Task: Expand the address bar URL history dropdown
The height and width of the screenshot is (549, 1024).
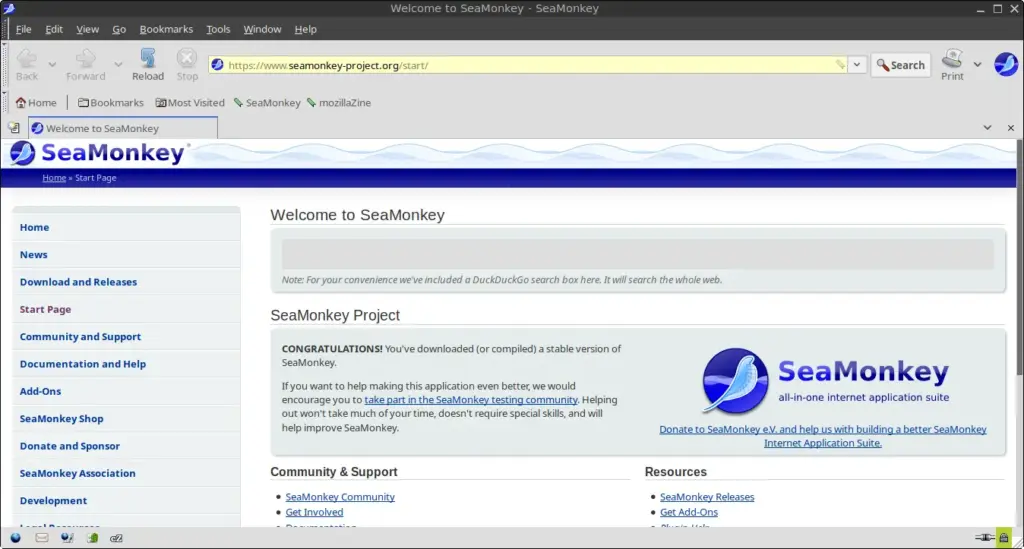Action: click(x=857, y=65)
